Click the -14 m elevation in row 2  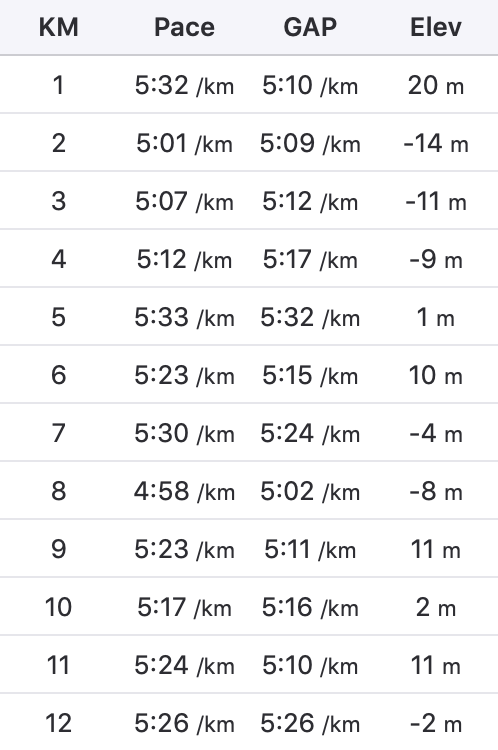tap(436, 143)
